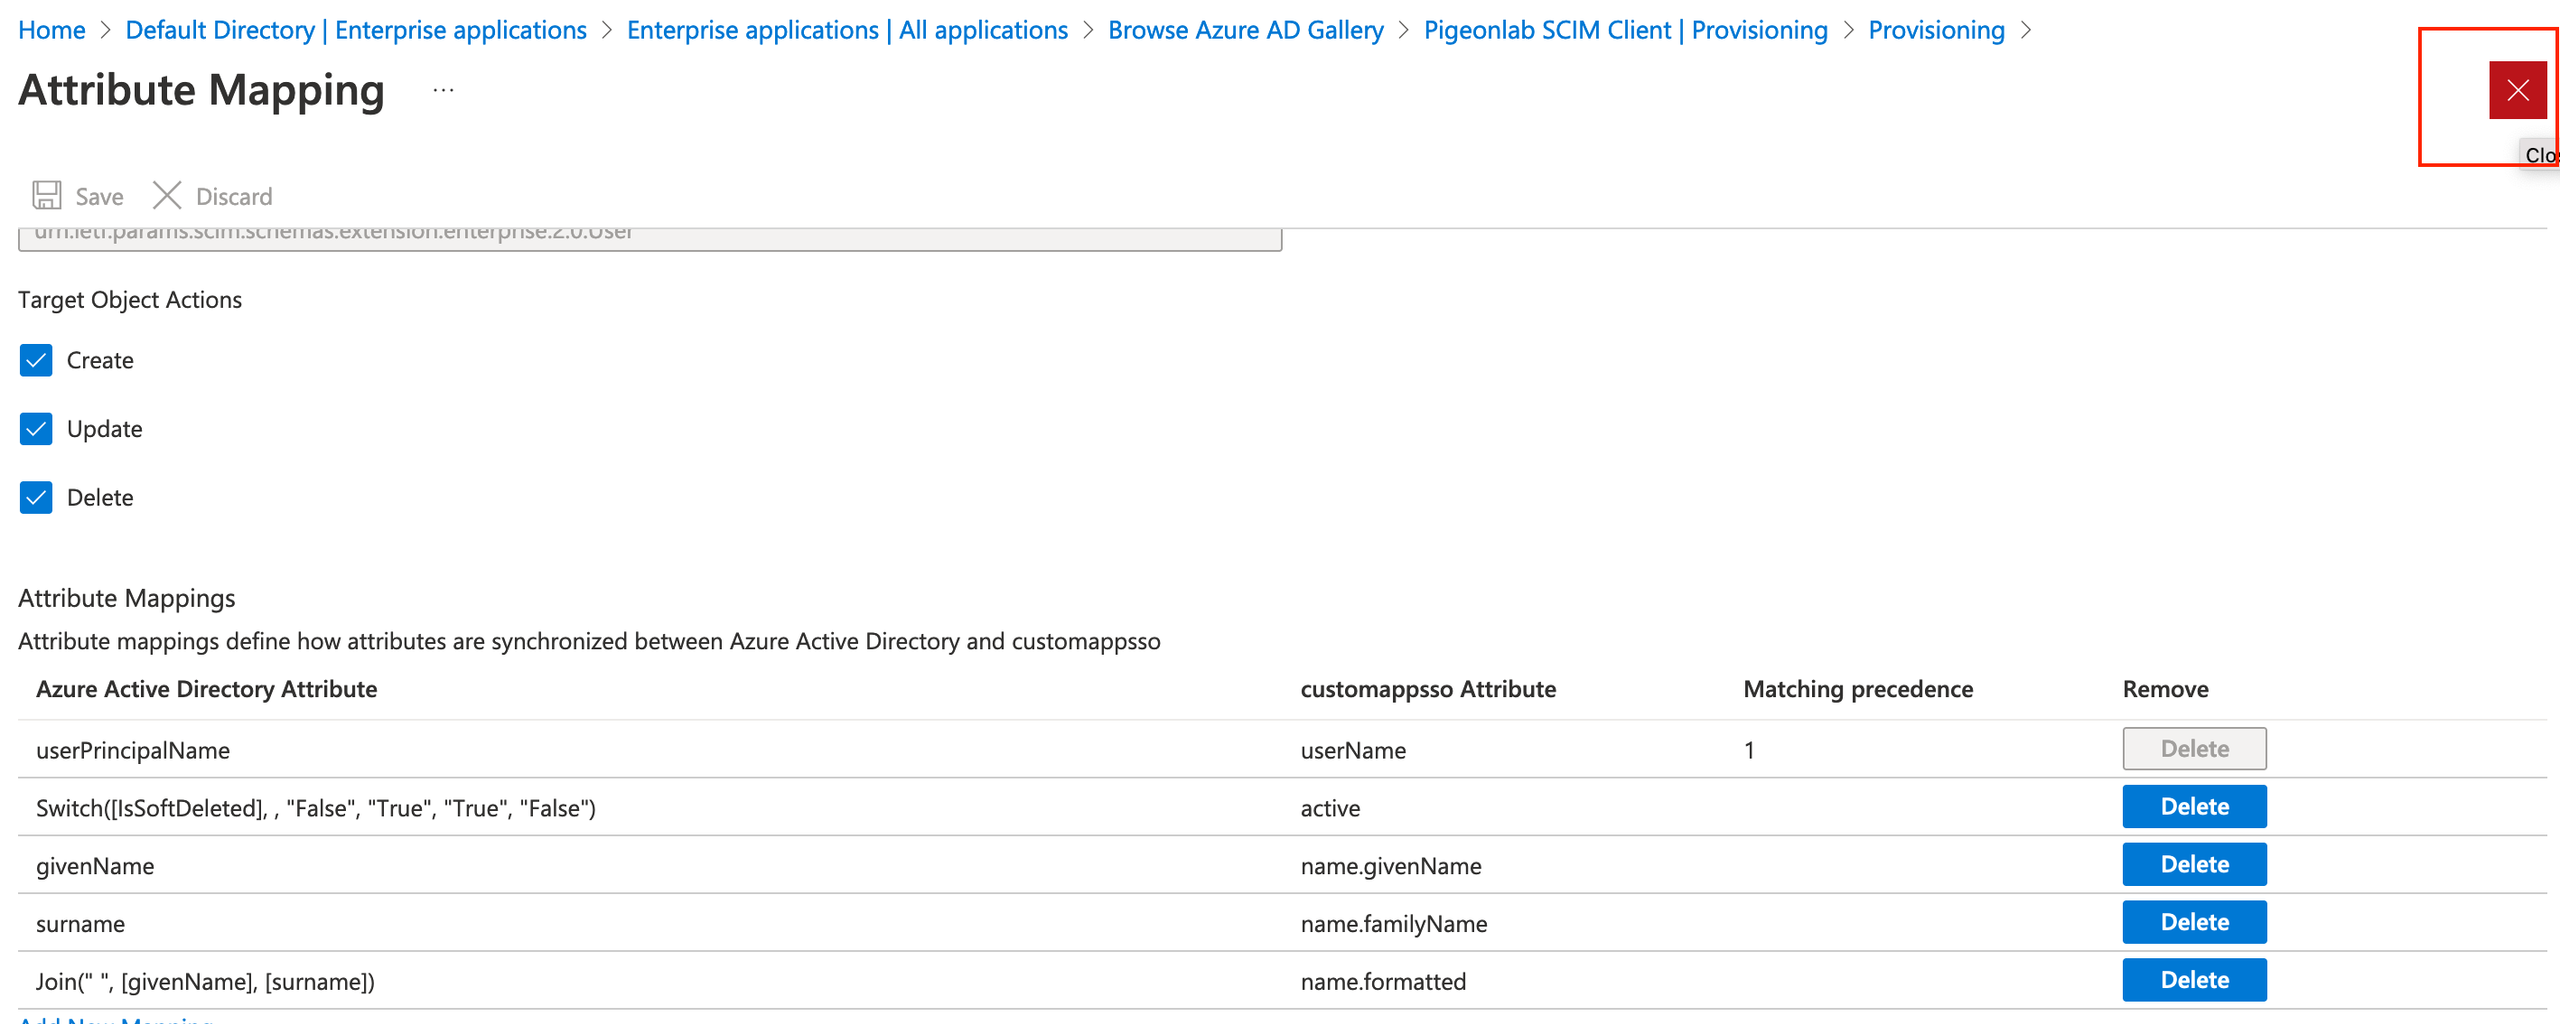Click the Save floppy disk icon
Screen dimensions: 2560x1024
[x=46, y=195]
